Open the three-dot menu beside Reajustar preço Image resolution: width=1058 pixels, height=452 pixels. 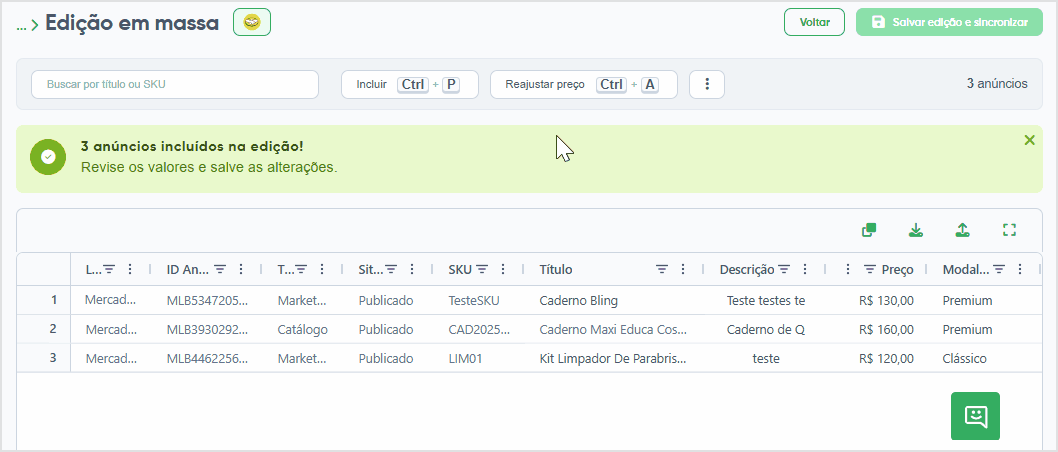point(707,84)
